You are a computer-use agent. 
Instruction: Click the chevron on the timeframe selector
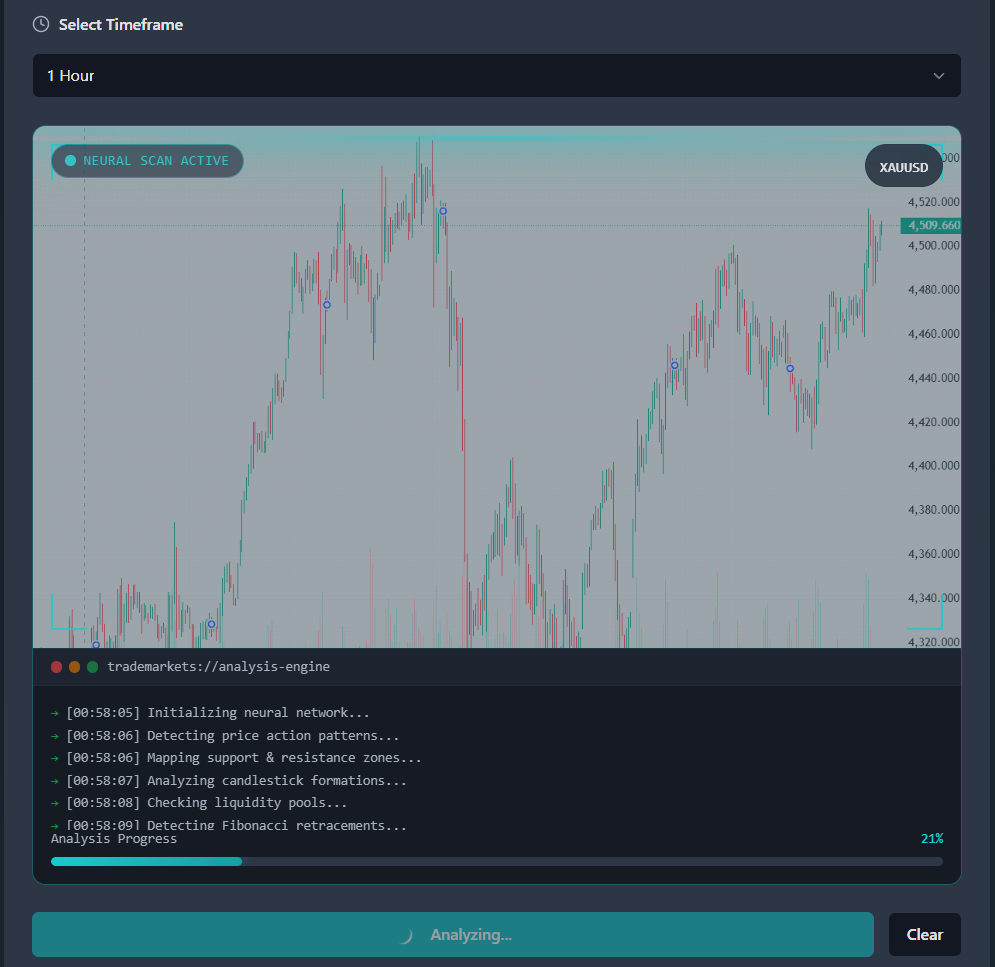[938, 75]
